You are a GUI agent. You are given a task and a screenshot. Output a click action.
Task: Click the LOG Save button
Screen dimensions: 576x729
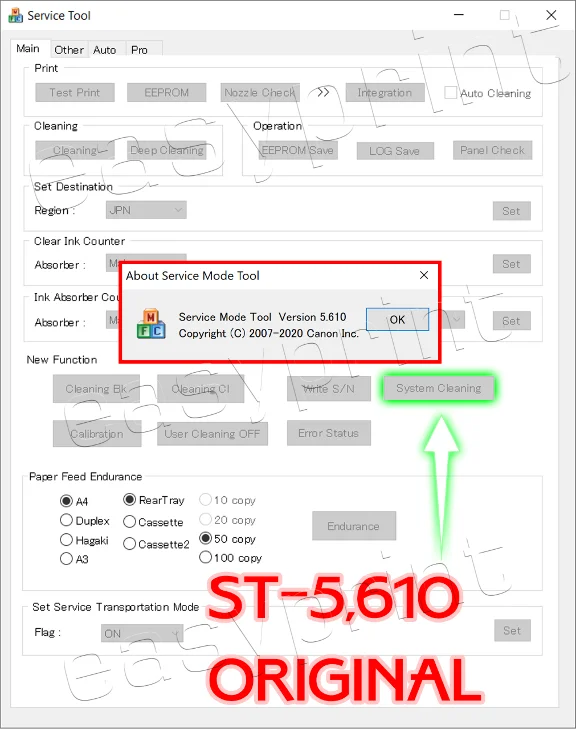click(395, 151)
